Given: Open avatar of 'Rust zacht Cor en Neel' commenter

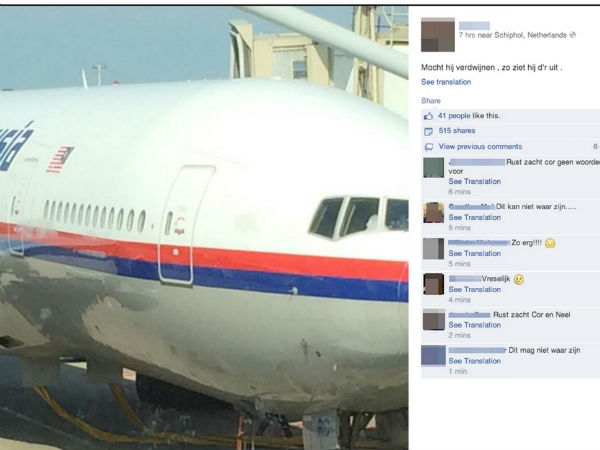Looking at the screenshot, I should pyautogui.click(x=434, y=320).
